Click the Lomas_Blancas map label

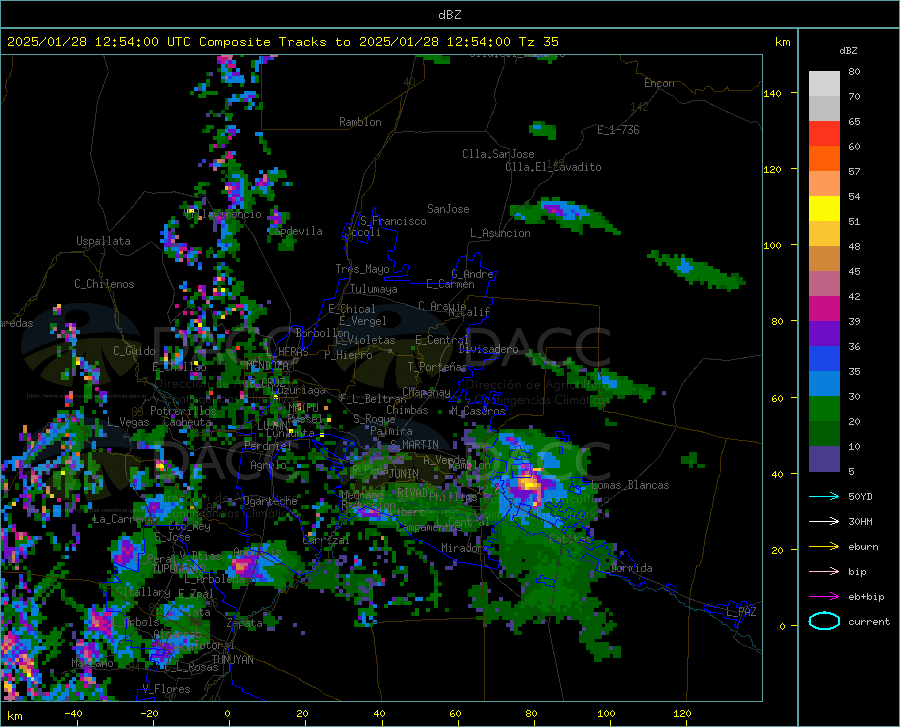tap(630, 485)
